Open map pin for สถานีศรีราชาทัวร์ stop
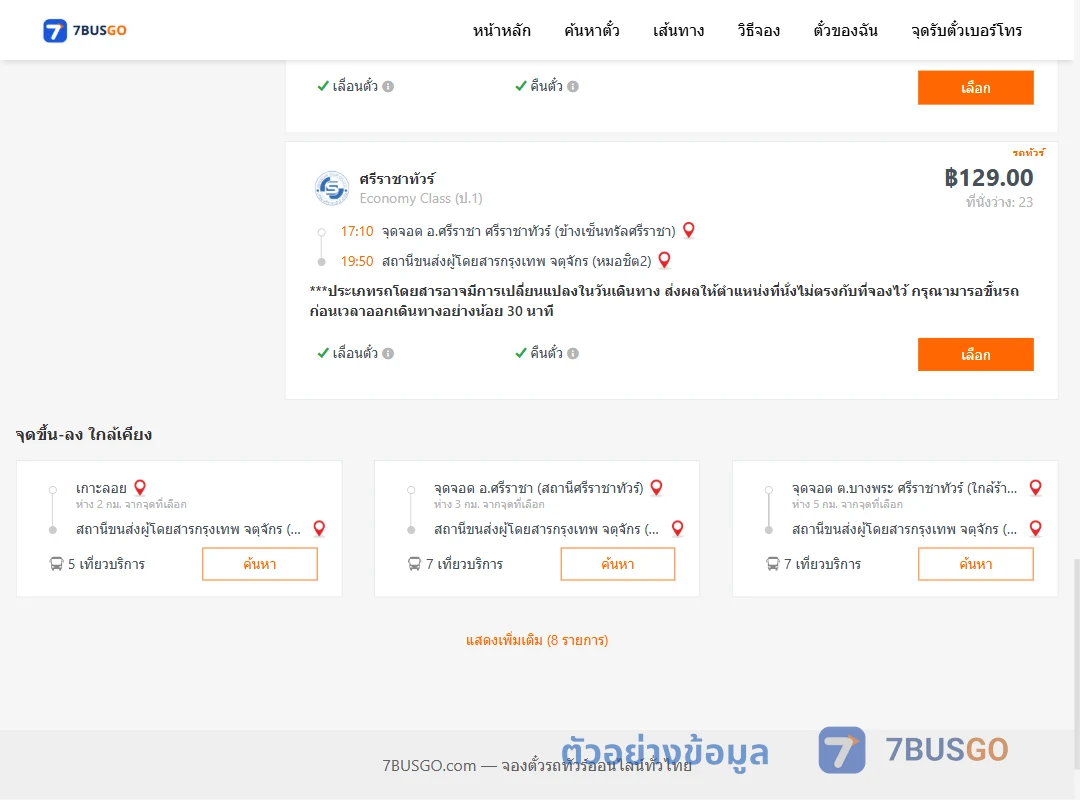1080x800 pixels. tap(656, 487)
